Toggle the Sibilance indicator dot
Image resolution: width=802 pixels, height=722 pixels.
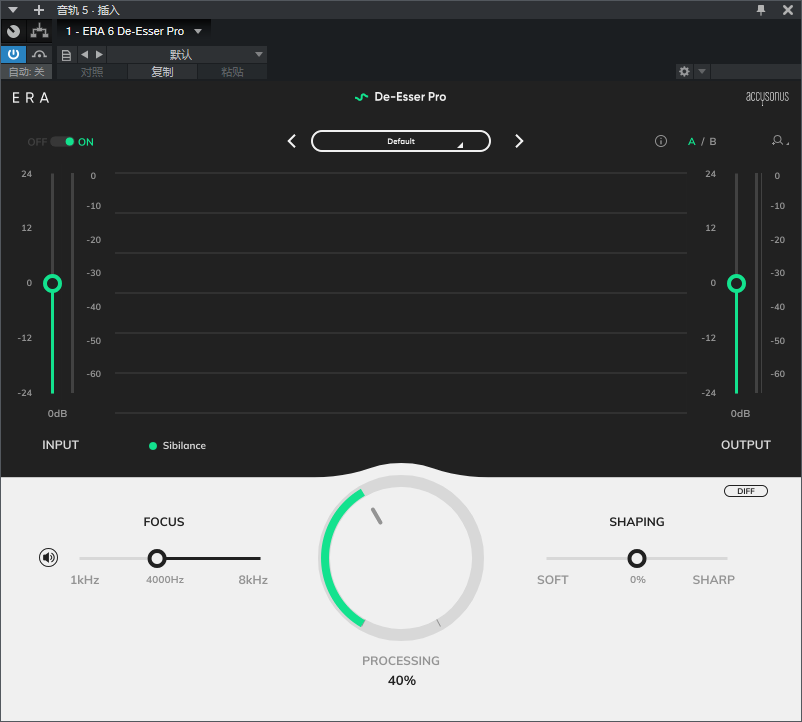point(152,446)
